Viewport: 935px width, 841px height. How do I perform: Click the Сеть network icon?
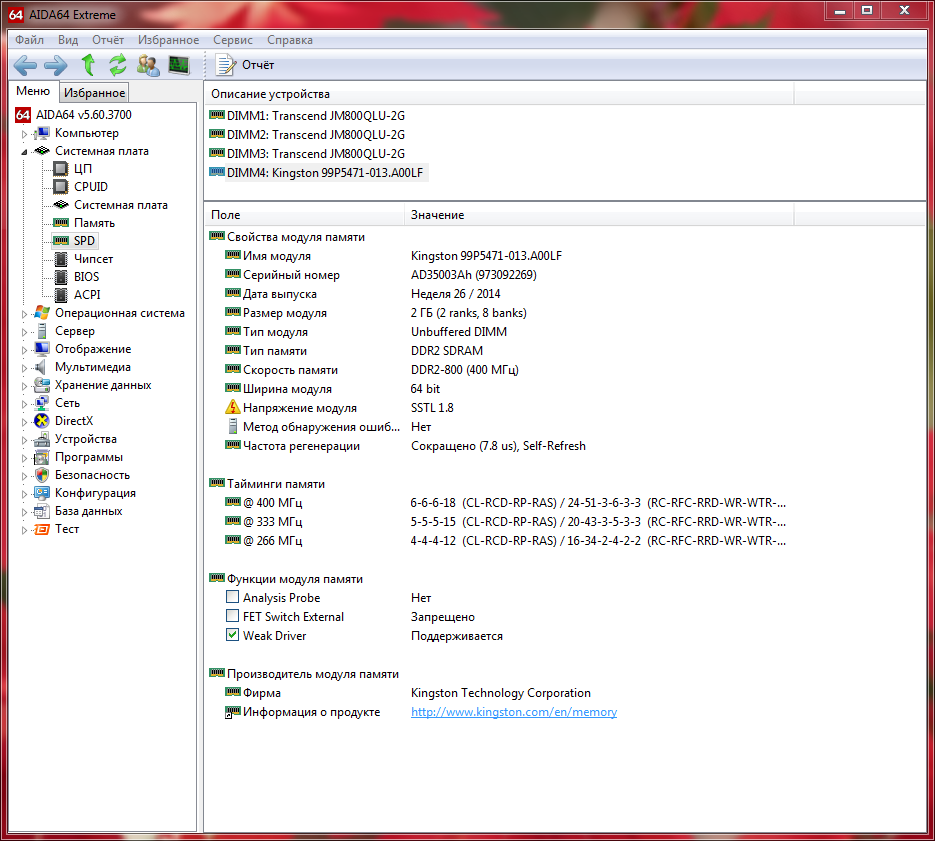[x=42, y=403]
